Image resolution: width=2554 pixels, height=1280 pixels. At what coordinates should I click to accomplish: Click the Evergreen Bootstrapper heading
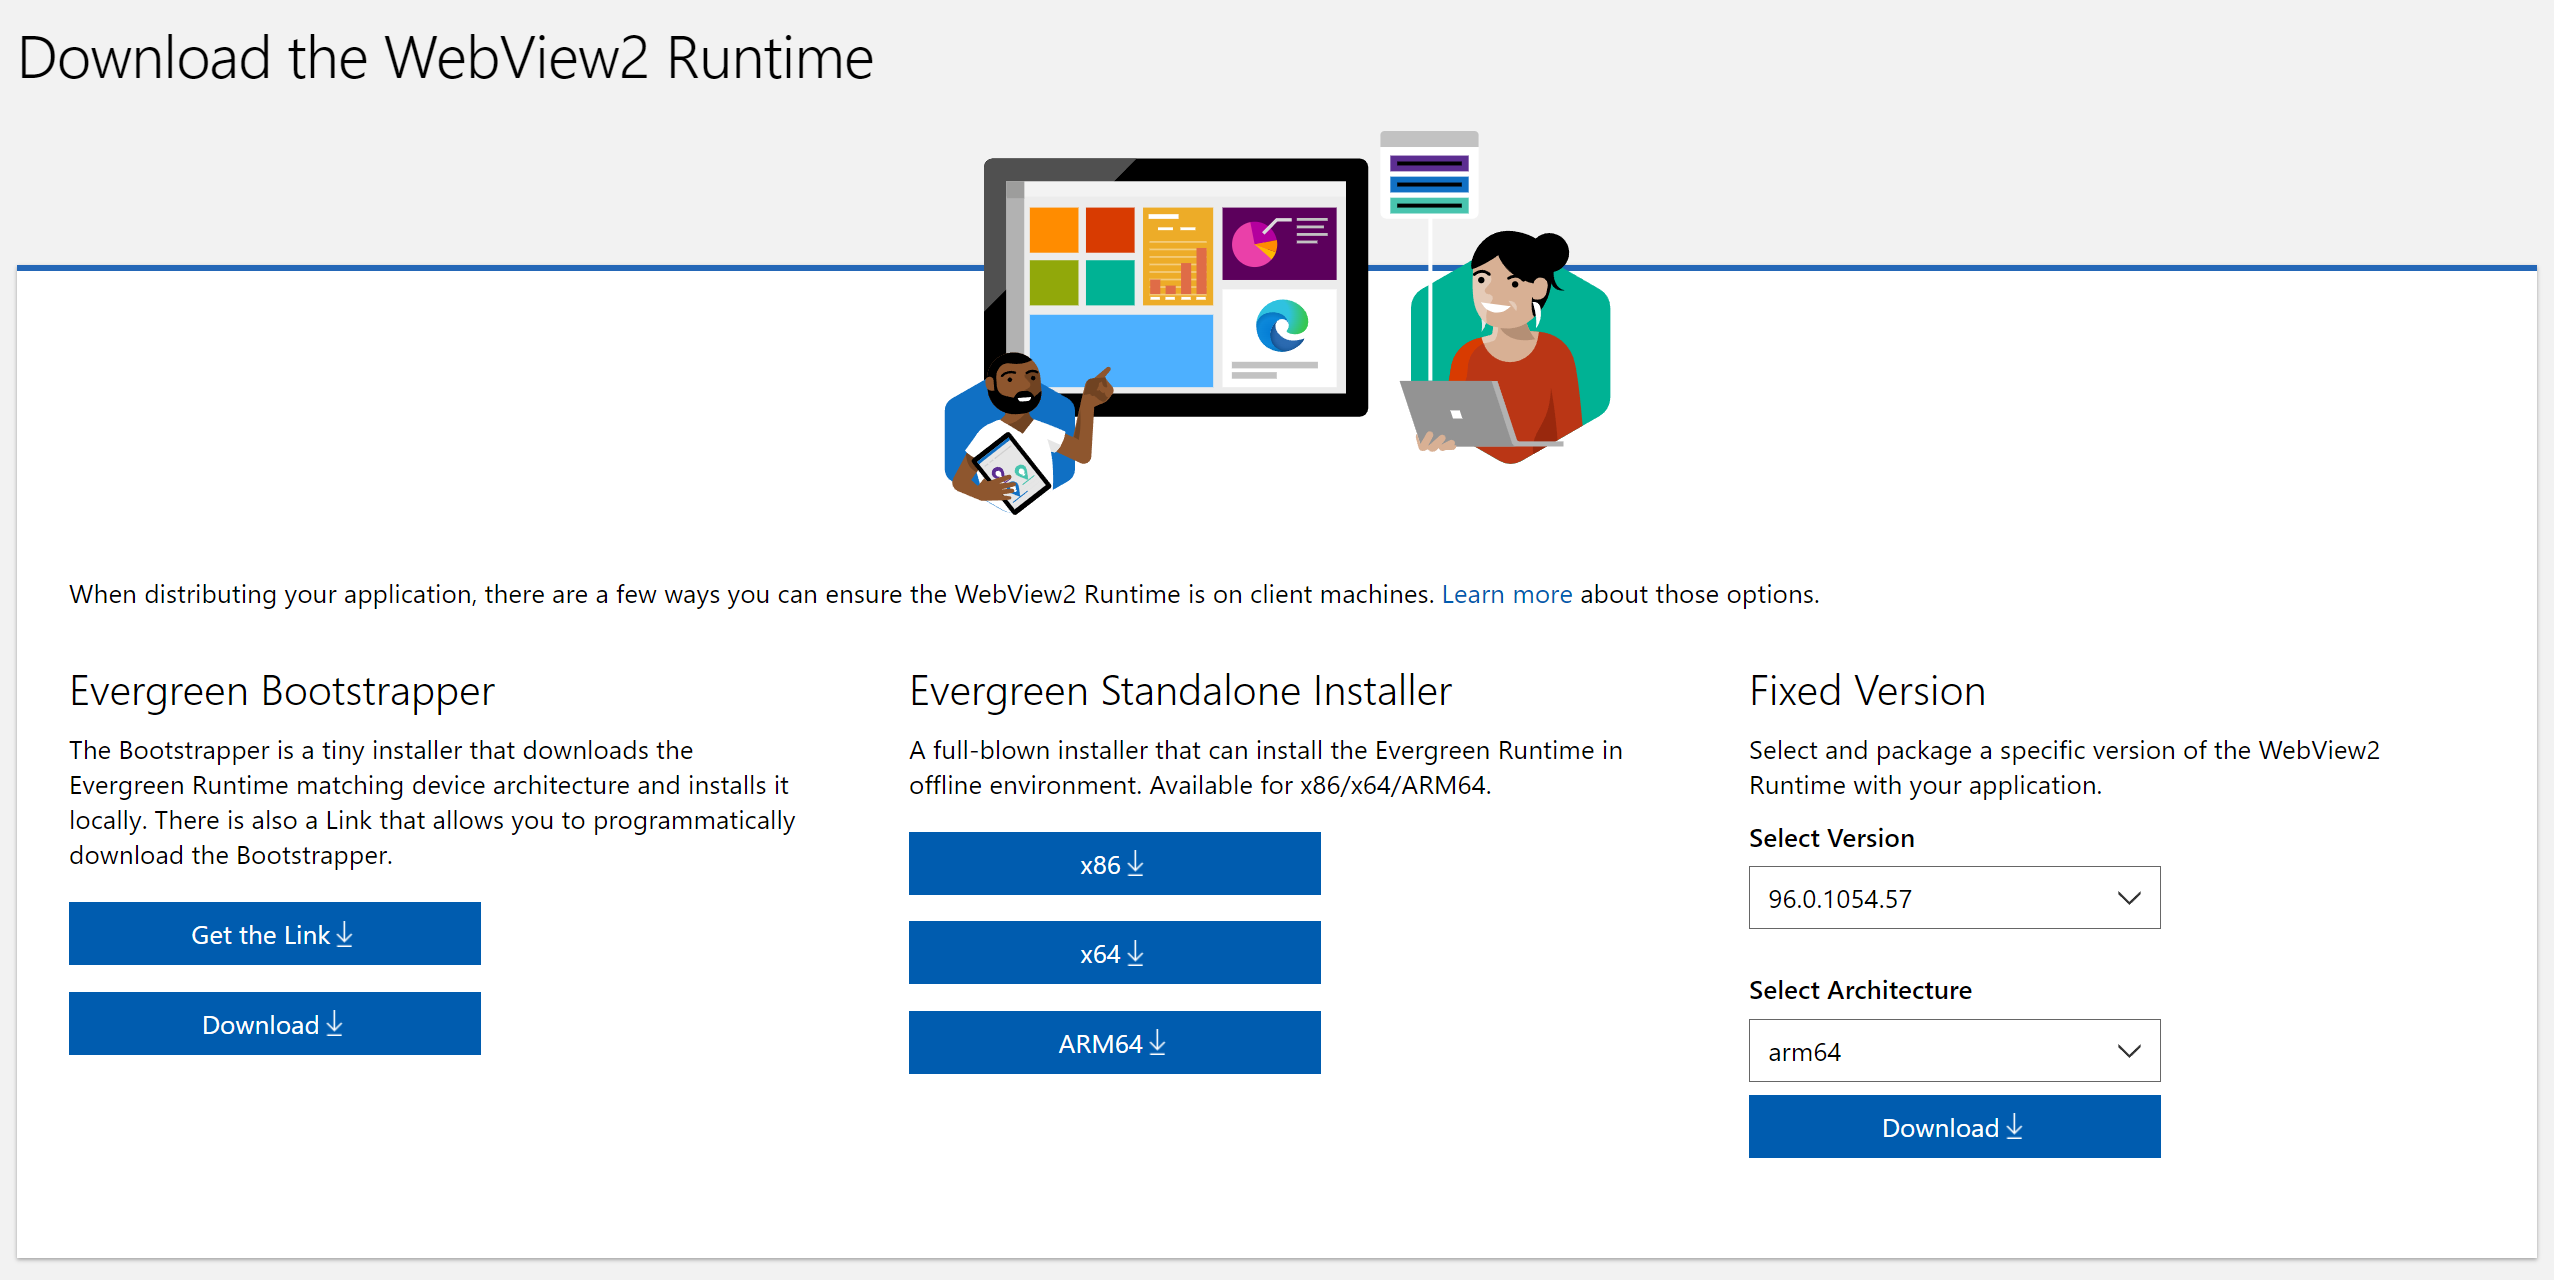[282, 691]
